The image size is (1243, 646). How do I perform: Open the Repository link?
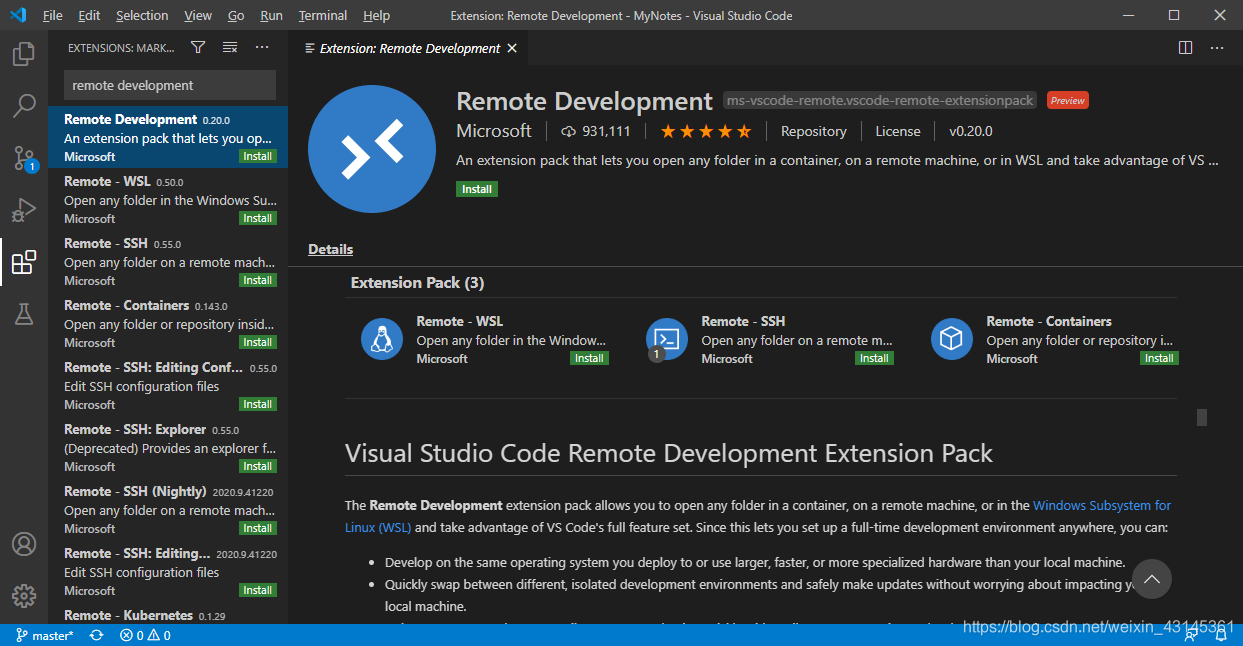[814, 131]
